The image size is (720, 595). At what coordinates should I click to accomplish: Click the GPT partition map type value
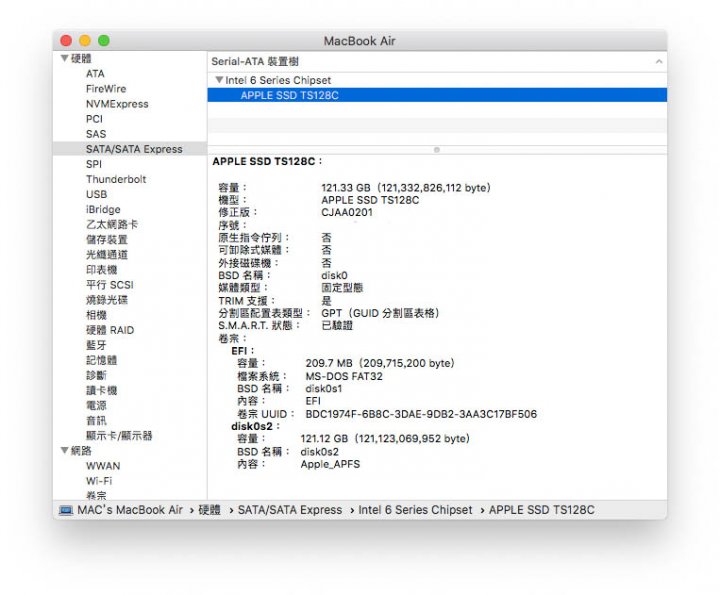point(380,313)
